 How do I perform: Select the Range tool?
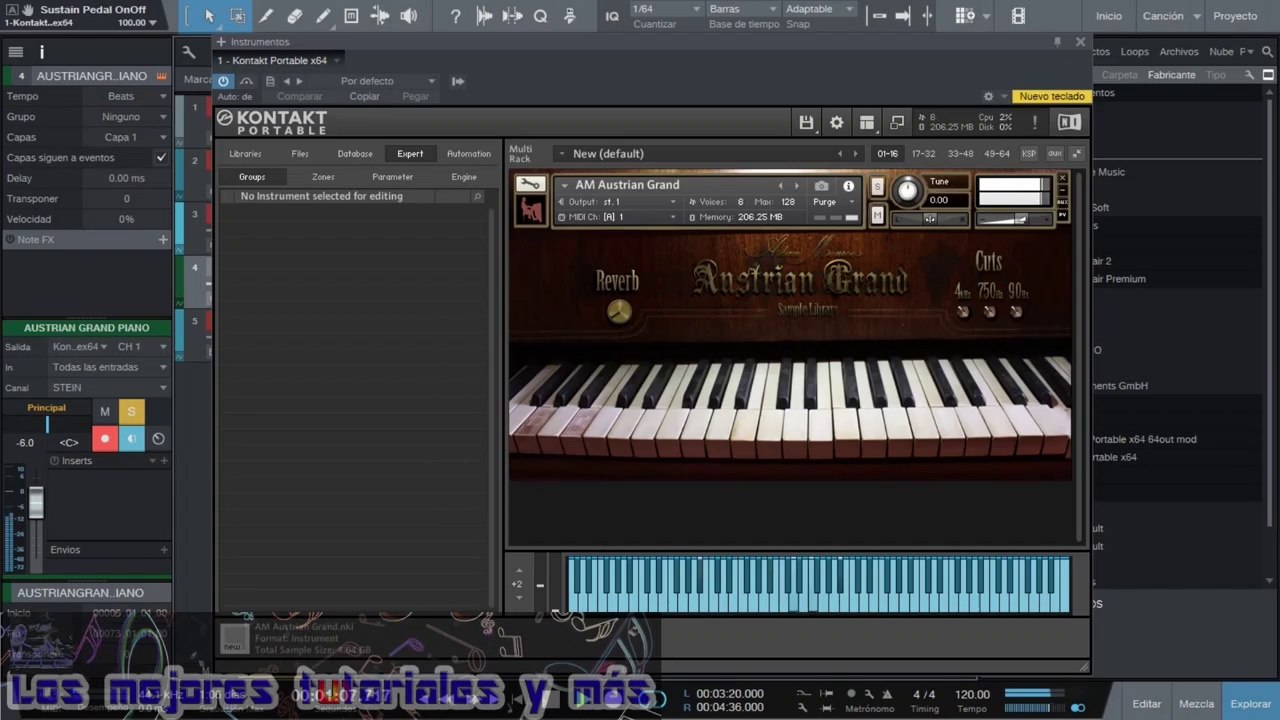point(237,16)
